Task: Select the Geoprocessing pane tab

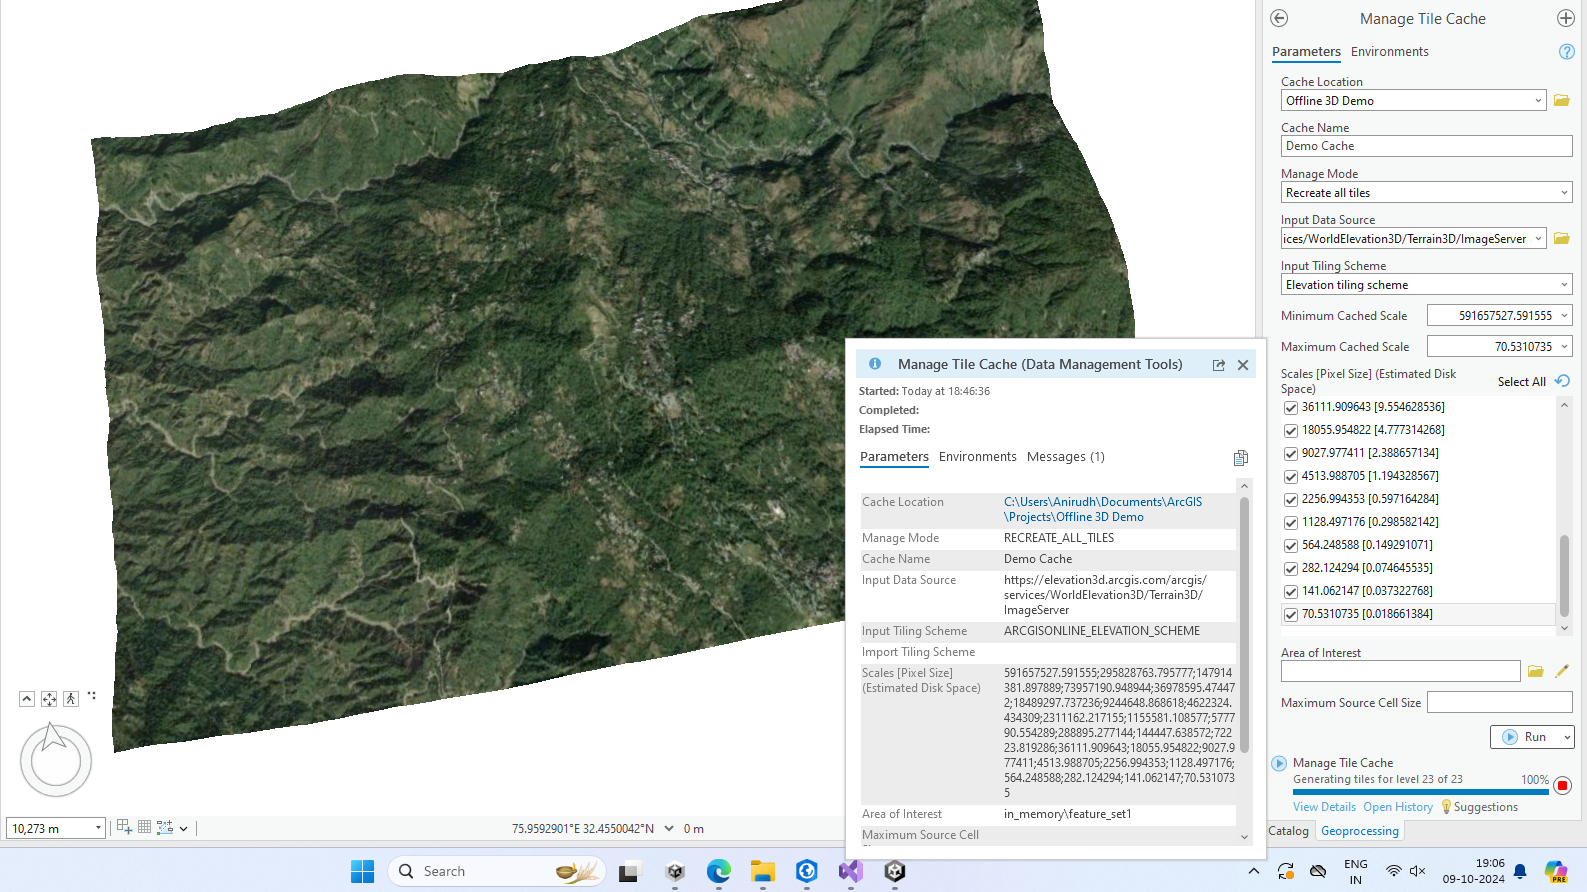Action: 1360,831
